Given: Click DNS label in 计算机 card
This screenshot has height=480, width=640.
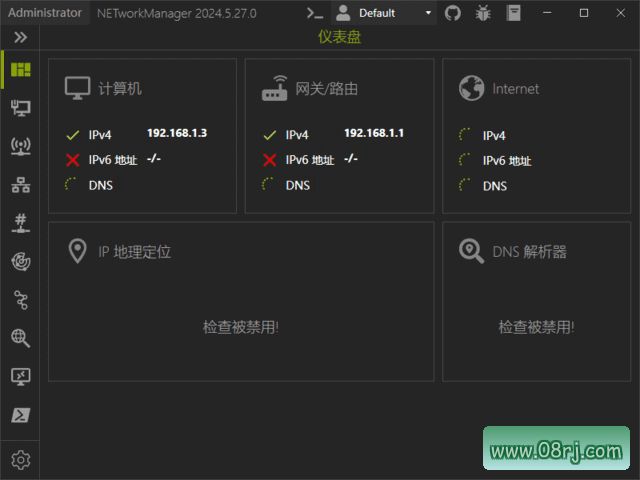Looking at the screenshot, I should click(x=101, y=186).
